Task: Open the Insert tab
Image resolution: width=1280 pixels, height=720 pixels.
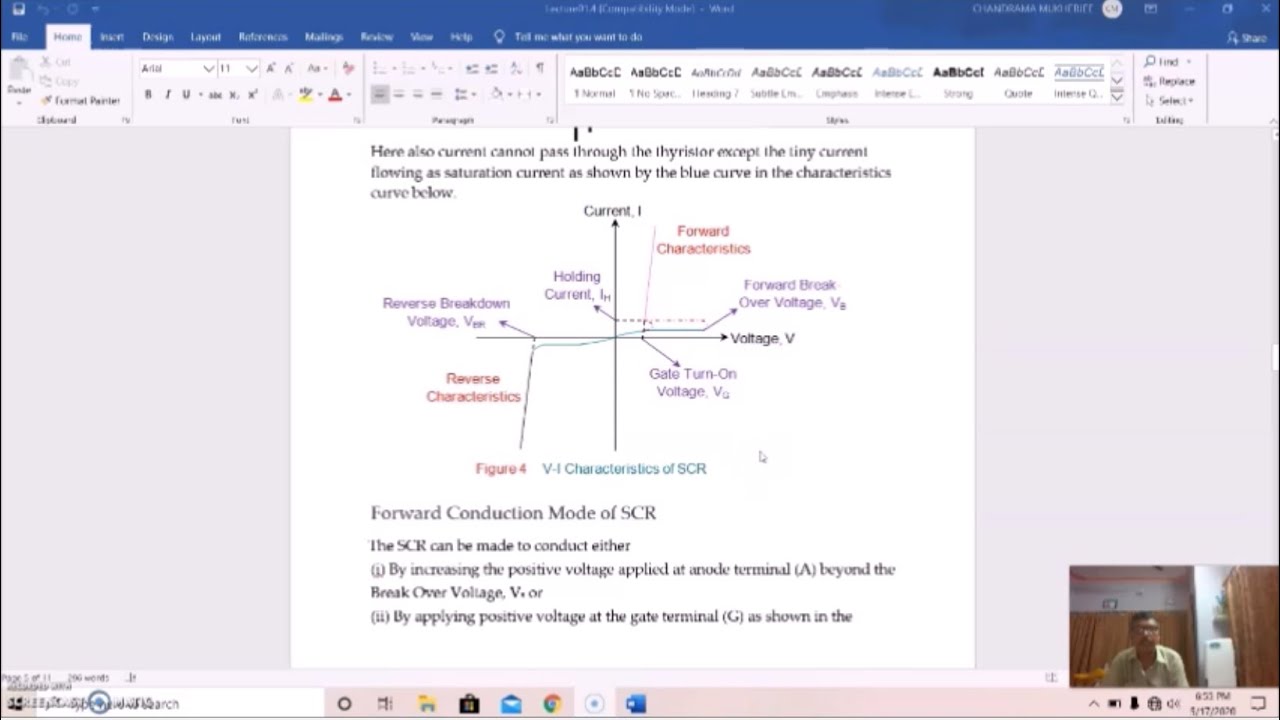Action: click(x=112, y=37)
